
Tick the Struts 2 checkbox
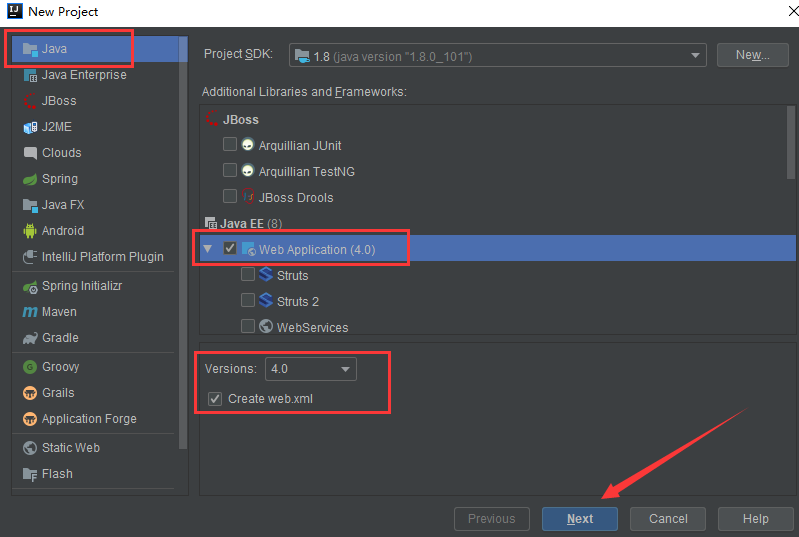[248, 300]
